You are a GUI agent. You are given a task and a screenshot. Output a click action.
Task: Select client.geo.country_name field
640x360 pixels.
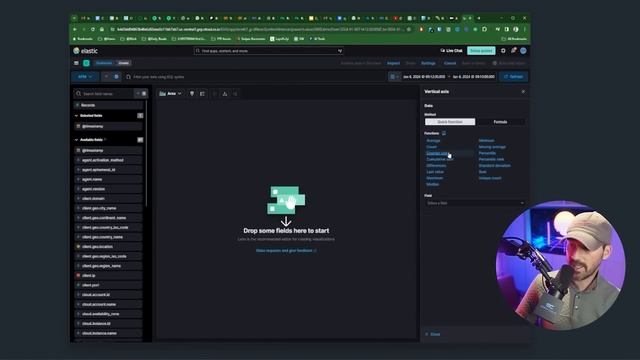tap(108, 237)
